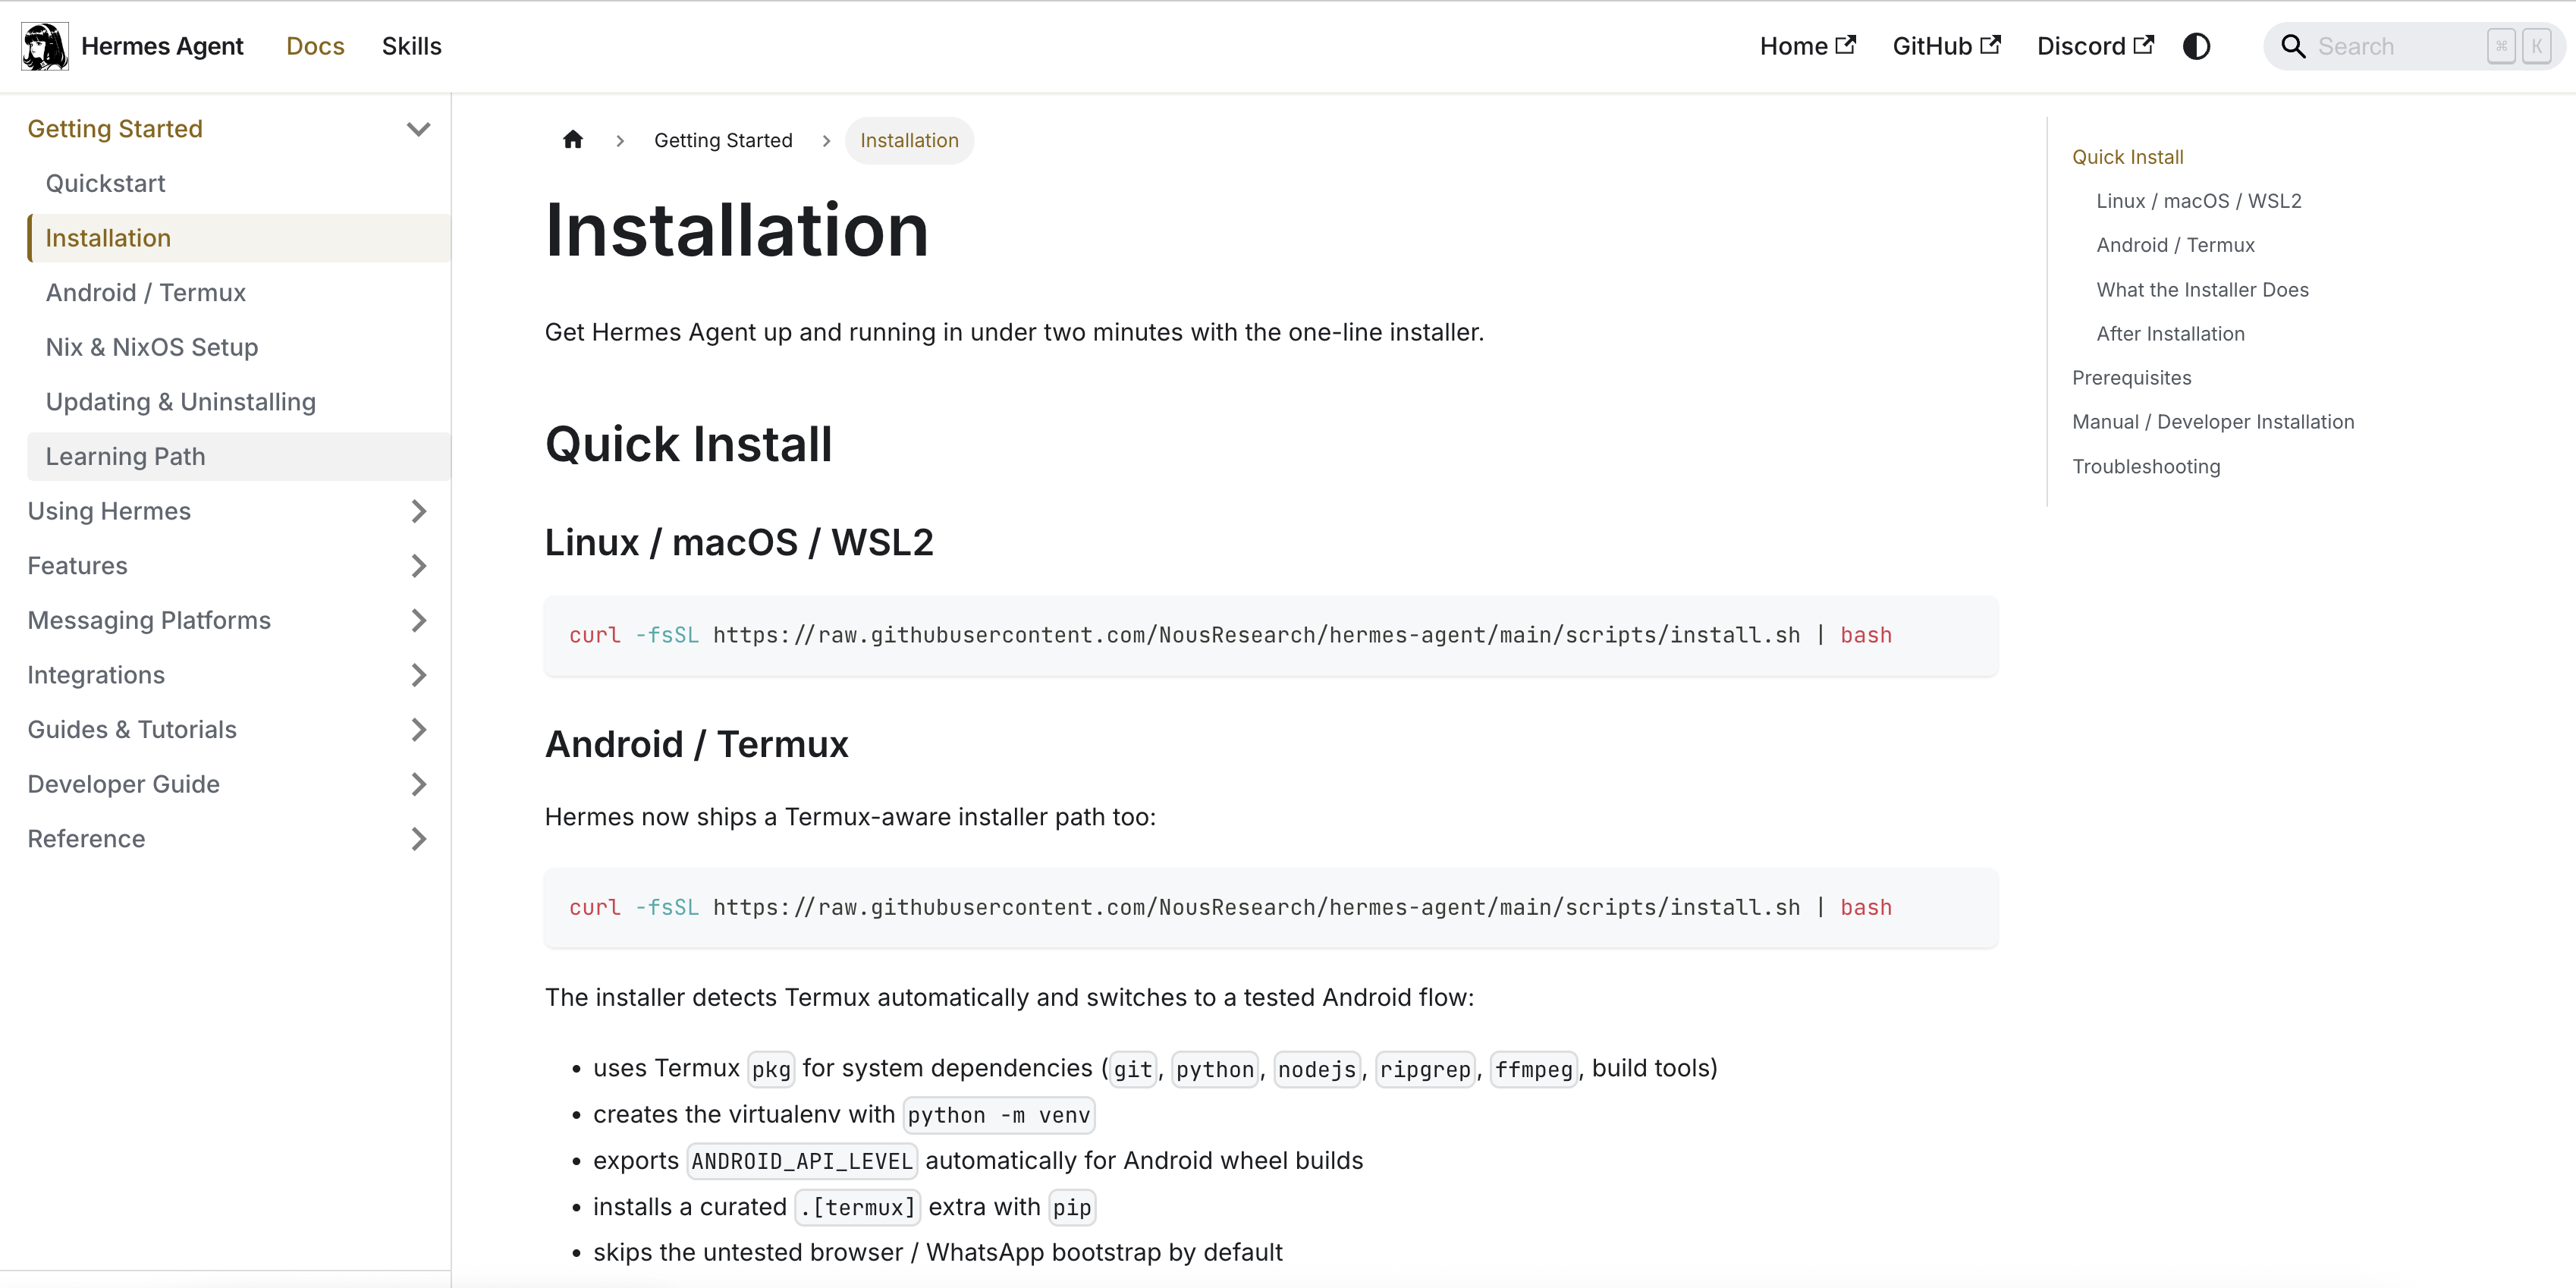Toggle dark and light mode
Screen dimensions: 2576x1288
coord(2196,46)
